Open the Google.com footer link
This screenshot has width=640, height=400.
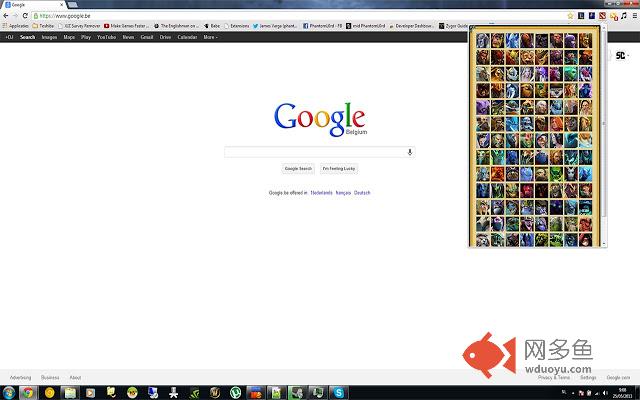tap(618, 378)
